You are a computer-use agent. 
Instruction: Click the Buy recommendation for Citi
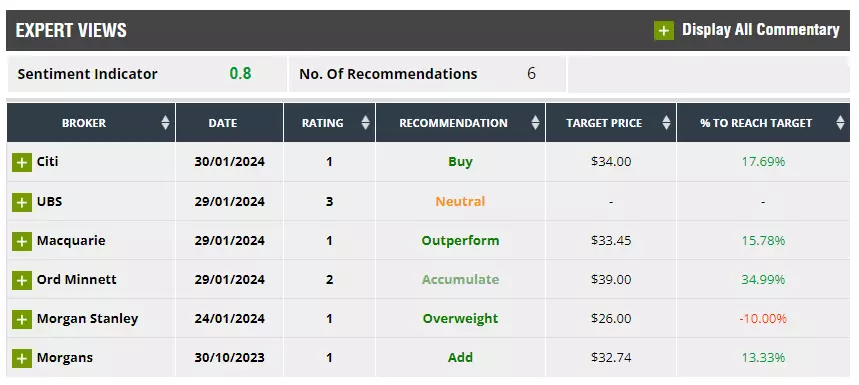[x=460, y=162]
